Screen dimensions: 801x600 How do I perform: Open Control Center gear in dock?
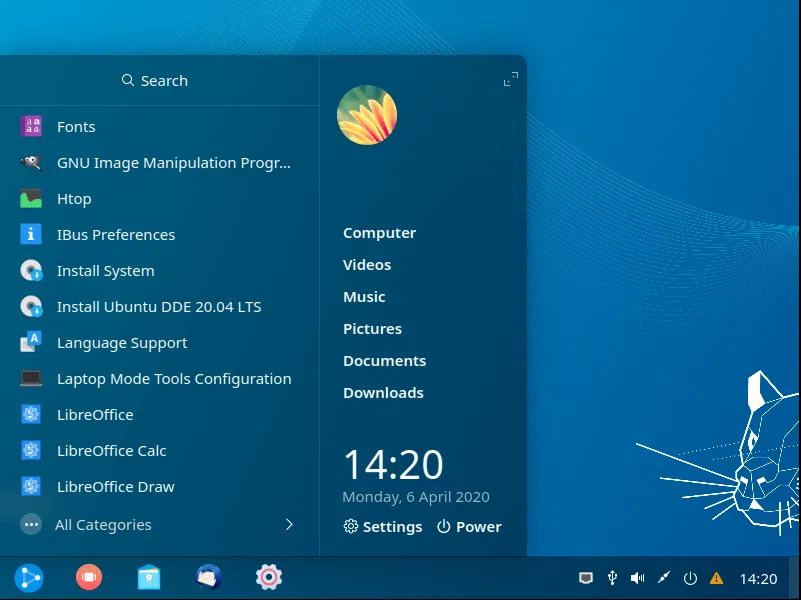(269, 577)
